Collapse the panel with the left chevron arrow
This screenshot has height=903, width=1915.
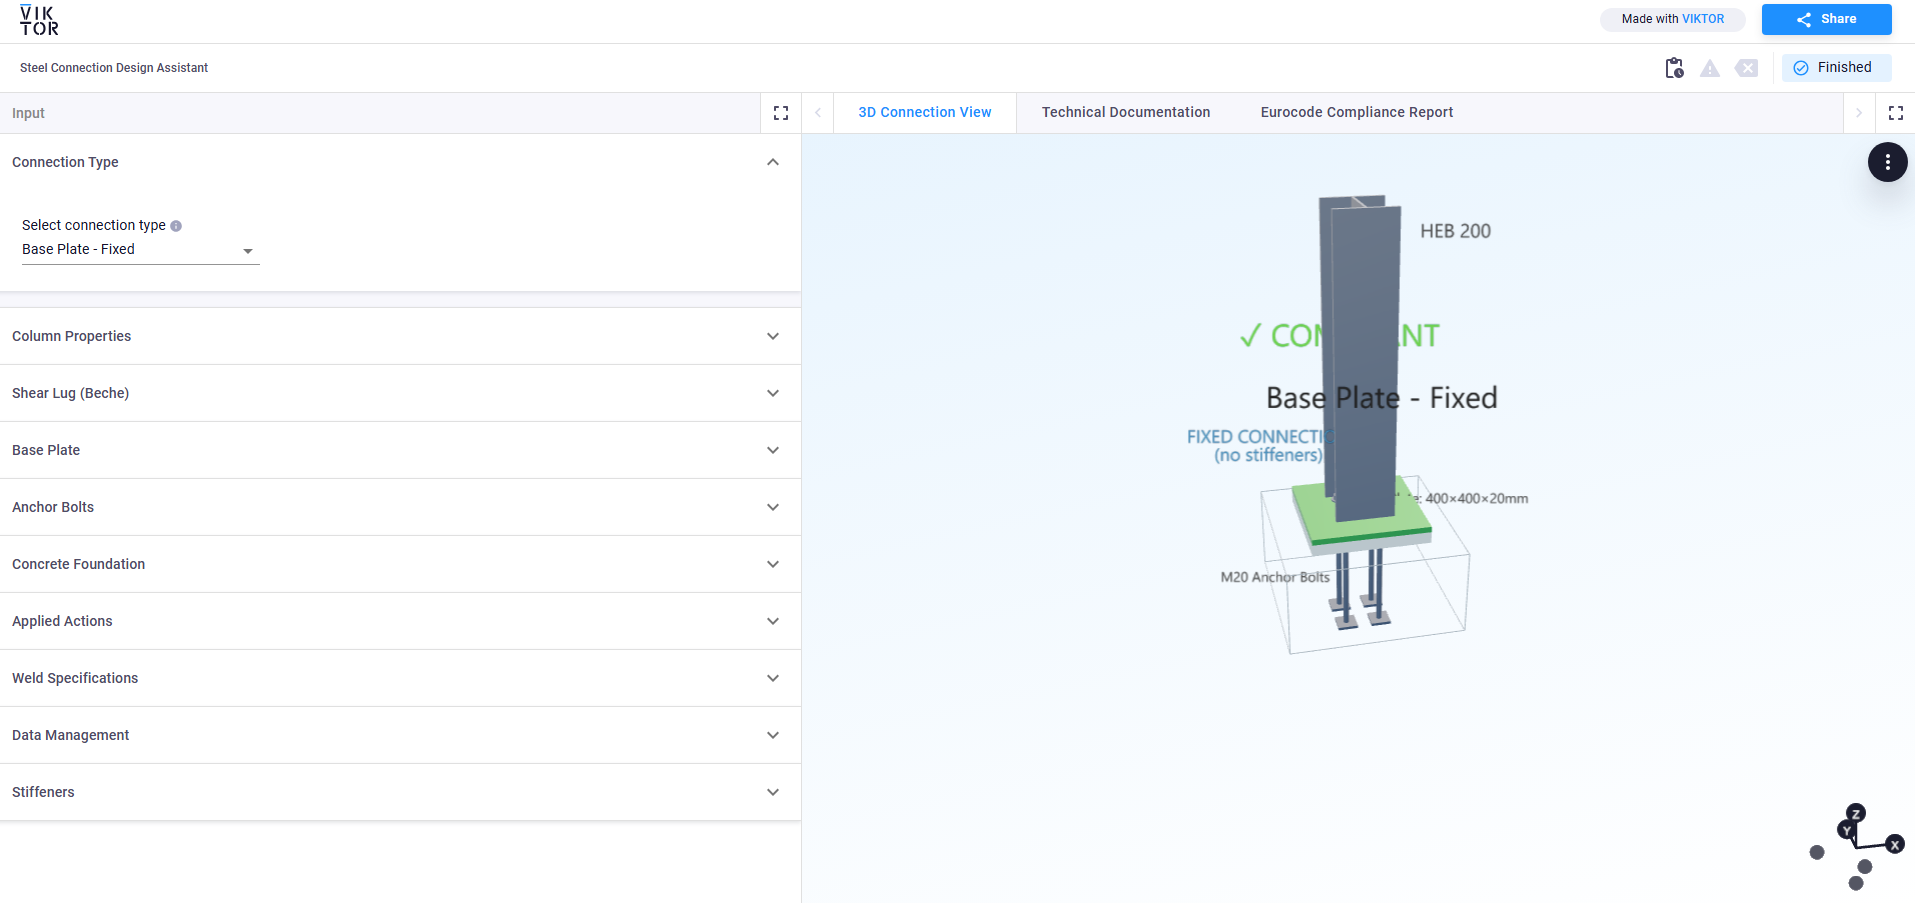pyautogui.click(x=817, y=112)
